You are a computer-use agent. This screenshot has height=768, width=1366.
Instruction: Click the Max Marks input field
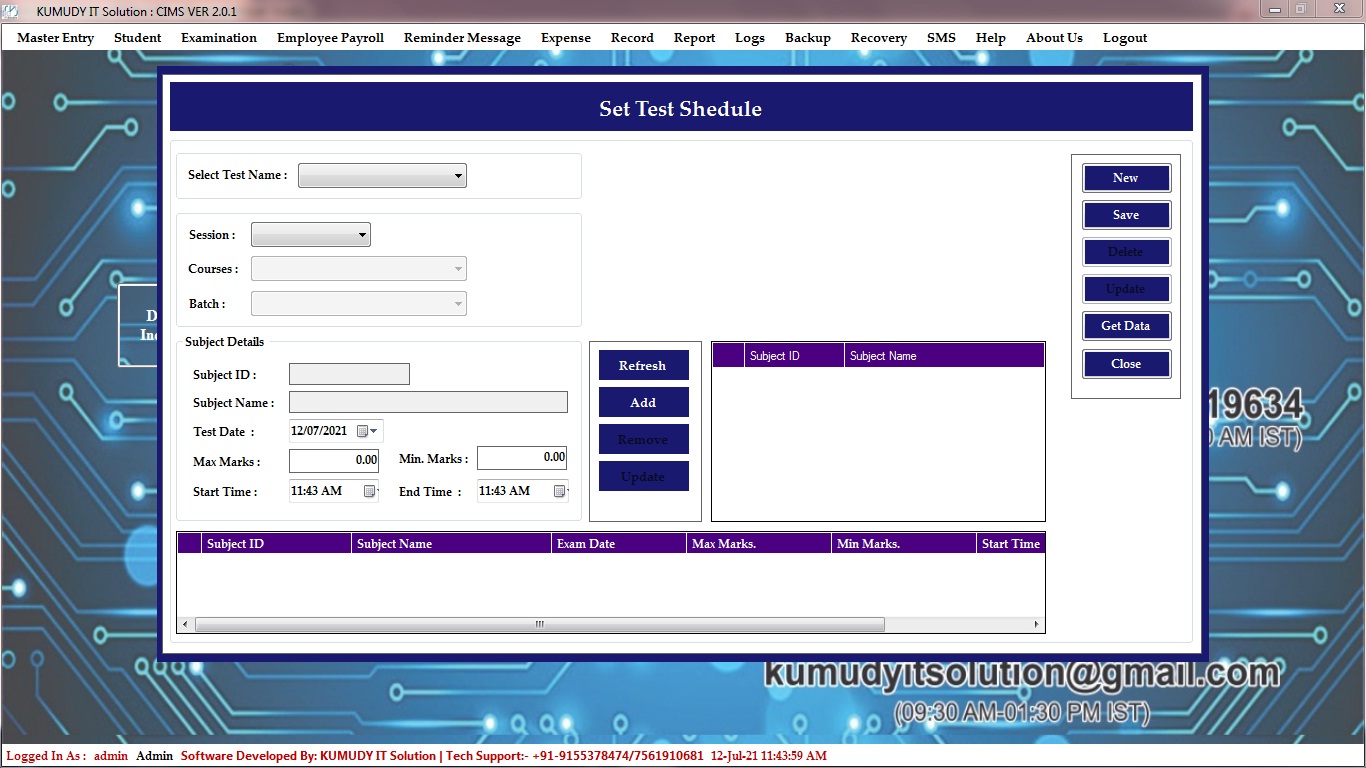pyautogui.click(x=333, y=461)
